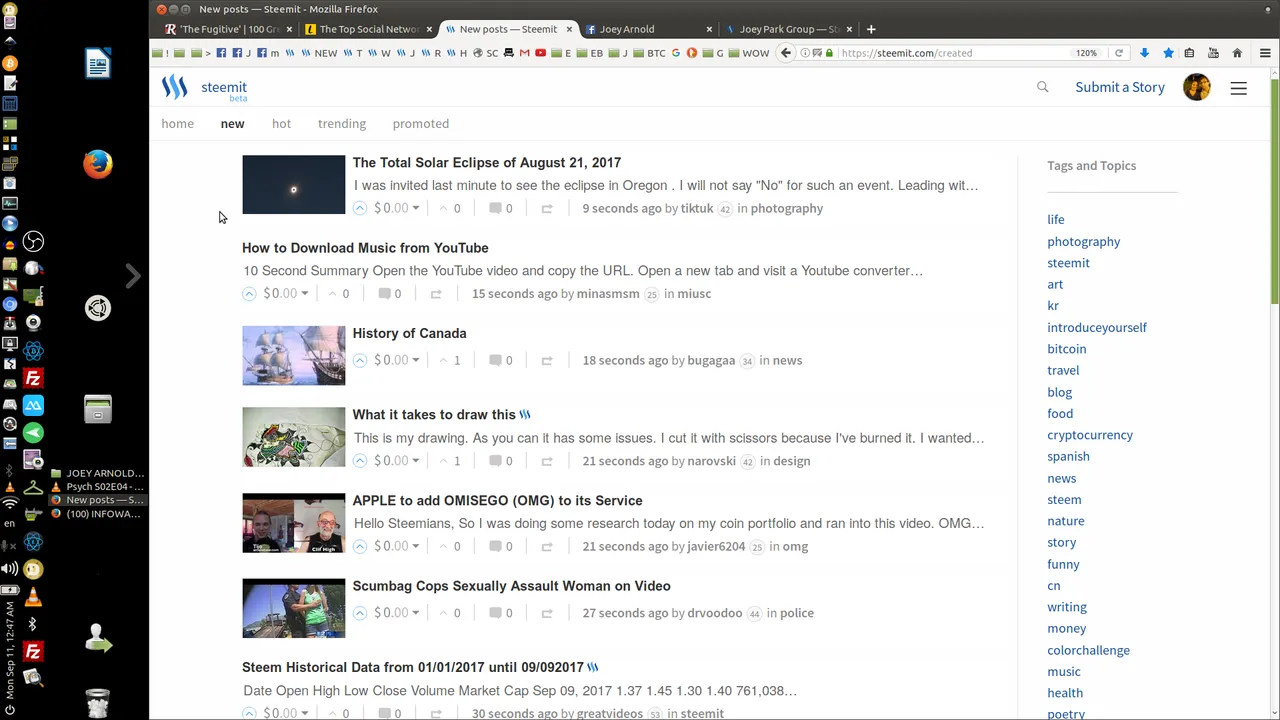This screenshot has height=720, width=1280.
Task: Open new tab with plus button
Action: (x=871, y=29)
